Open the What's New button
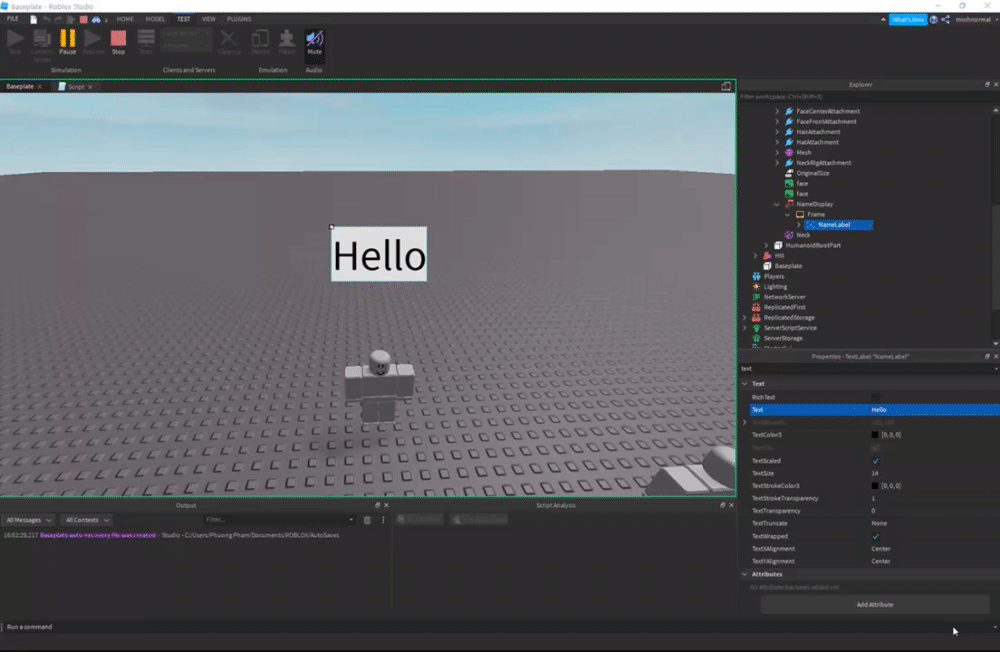1000x652 pixels. point(908,20)
